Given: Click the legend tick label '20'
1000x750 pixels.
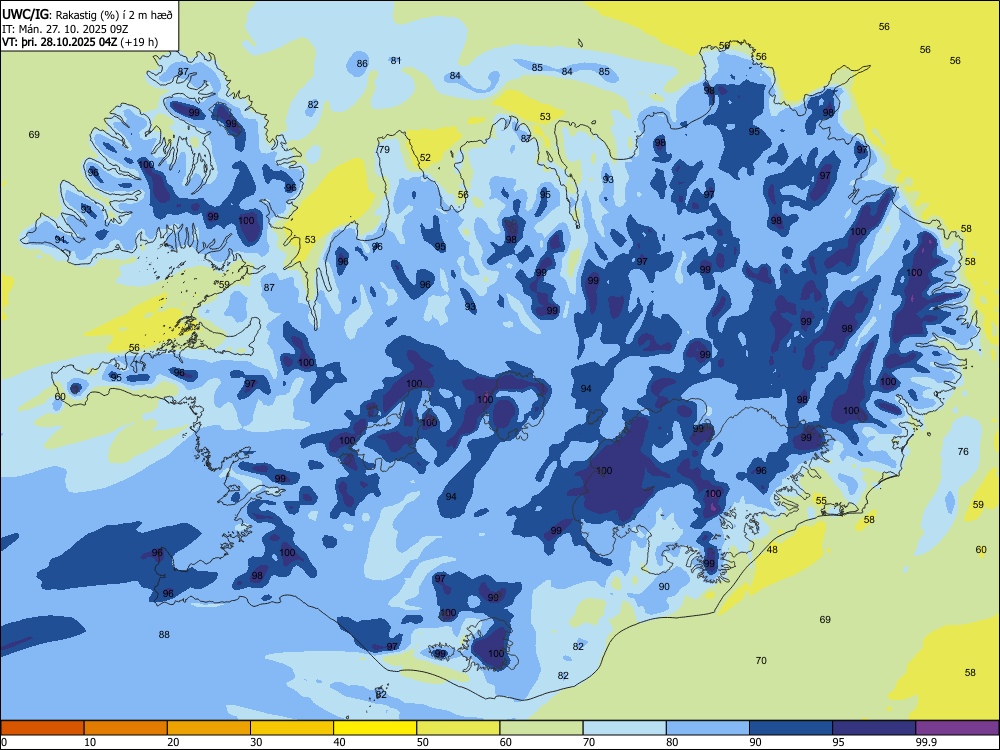Looking at the screenshot, I should pos(173,742).
